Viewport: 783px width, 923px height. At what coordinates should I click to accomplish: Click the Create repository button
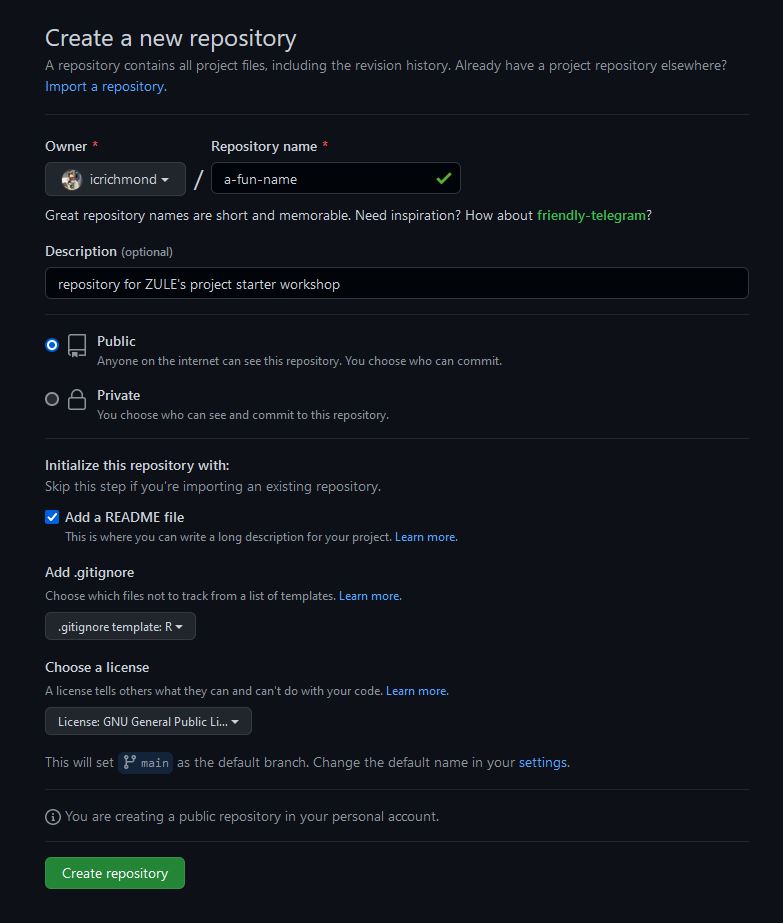coord(115,873)
